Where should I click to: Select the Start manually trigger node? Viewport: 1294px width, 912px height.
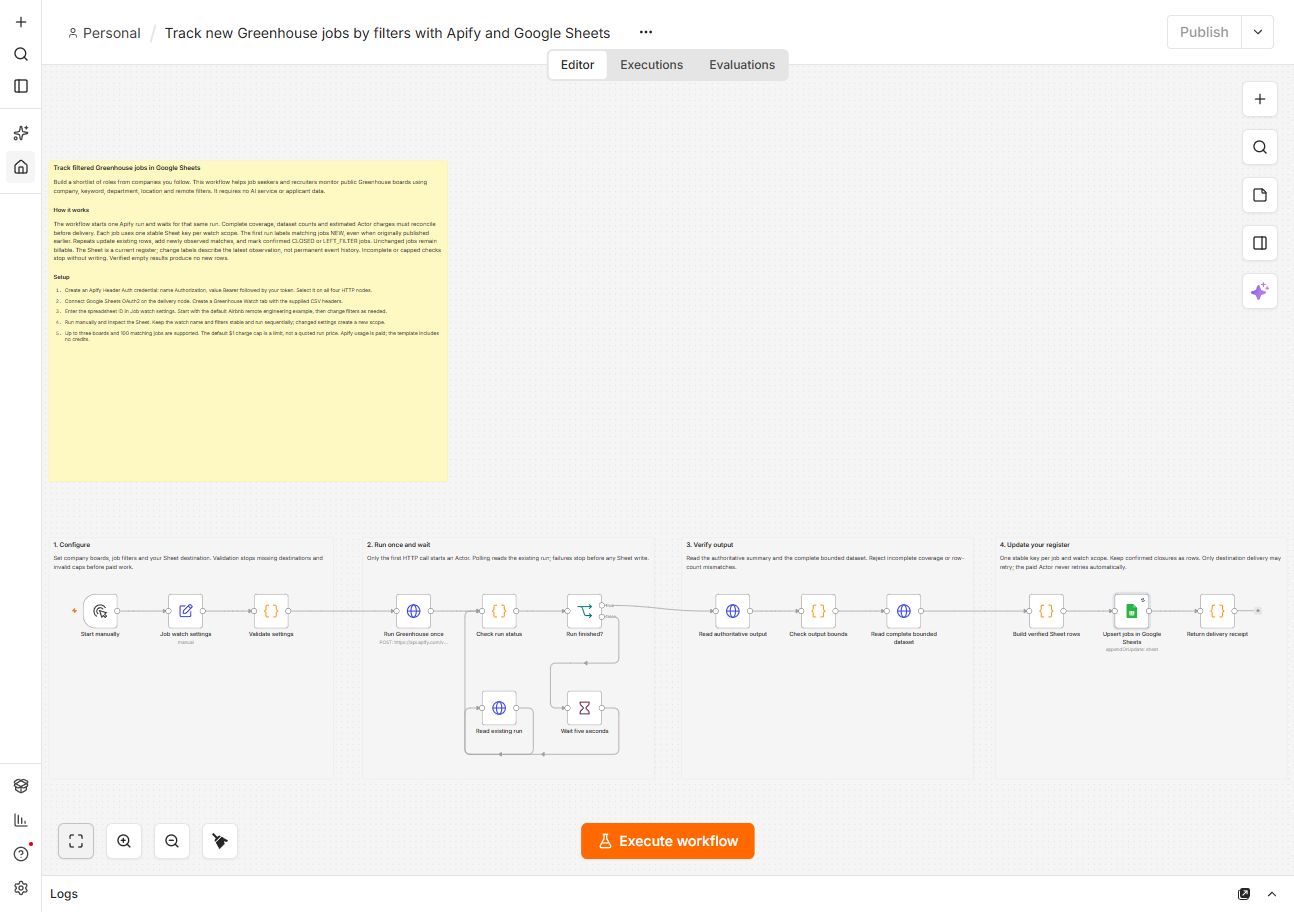(x=100, y=610)
